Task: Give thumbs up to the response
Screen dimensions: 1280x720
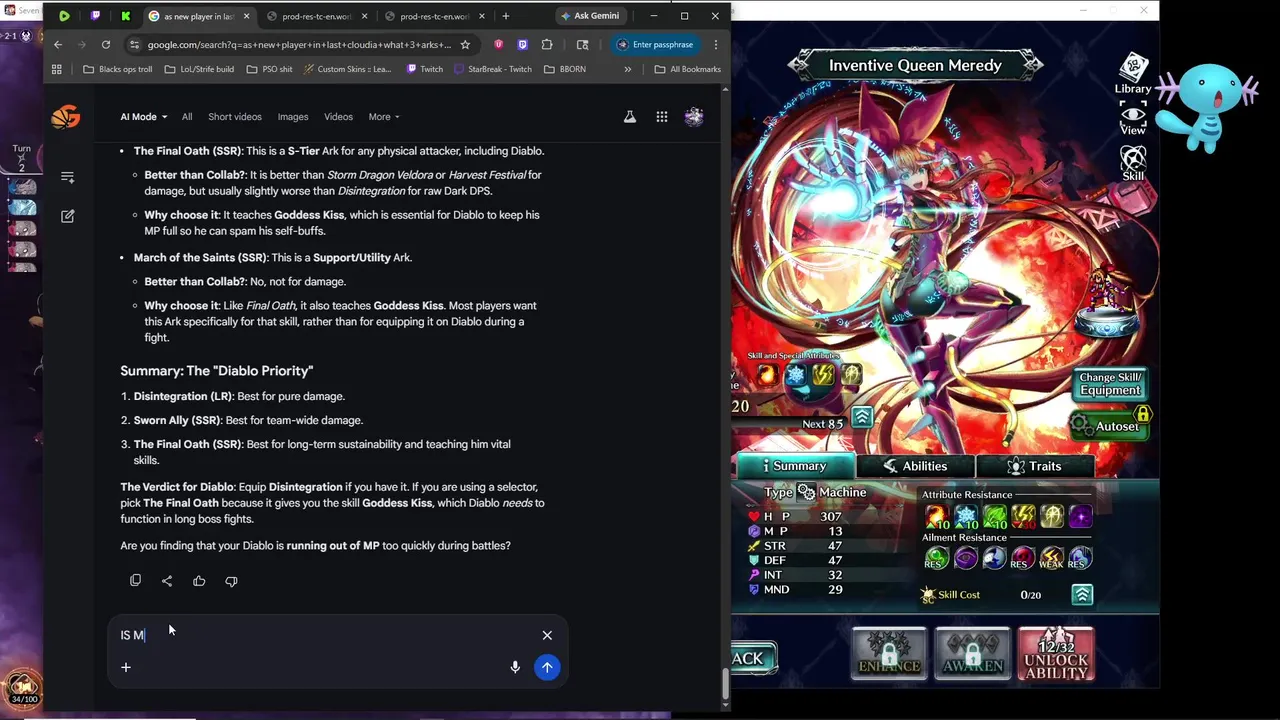Action: pyautogui.click(x=199, y=581)
